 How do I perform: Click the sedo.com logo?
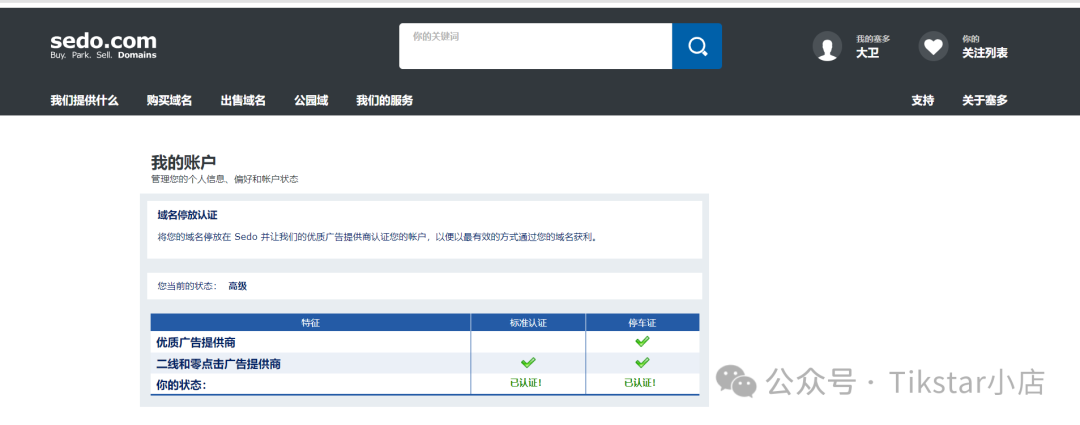coord(103,45)
